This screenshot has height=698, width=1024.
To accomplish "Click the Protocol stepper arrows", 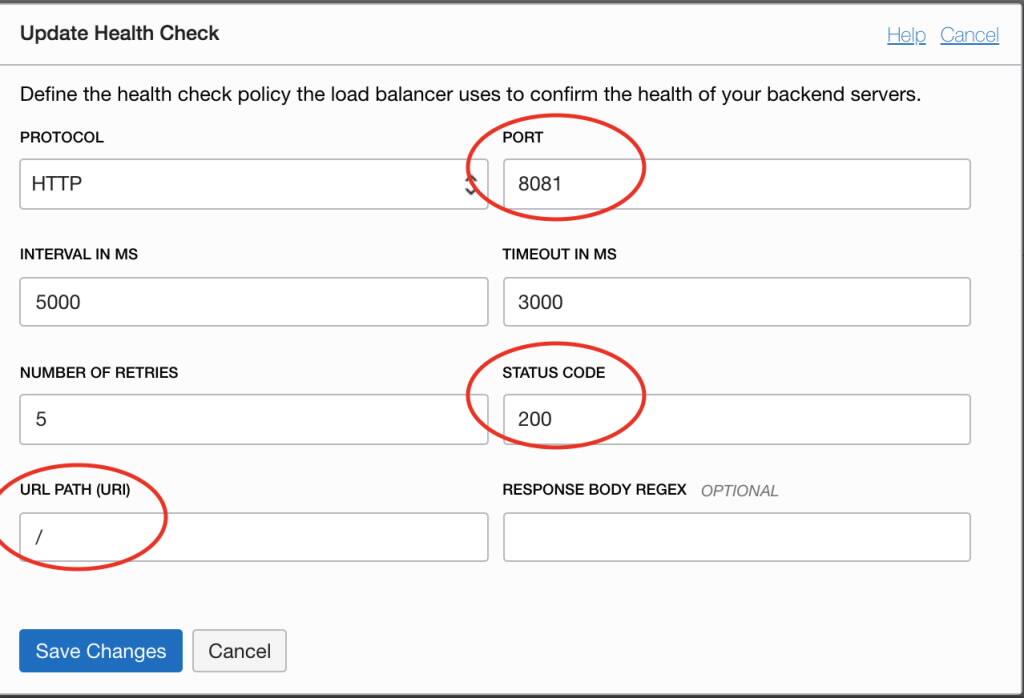I will [472, 183].
